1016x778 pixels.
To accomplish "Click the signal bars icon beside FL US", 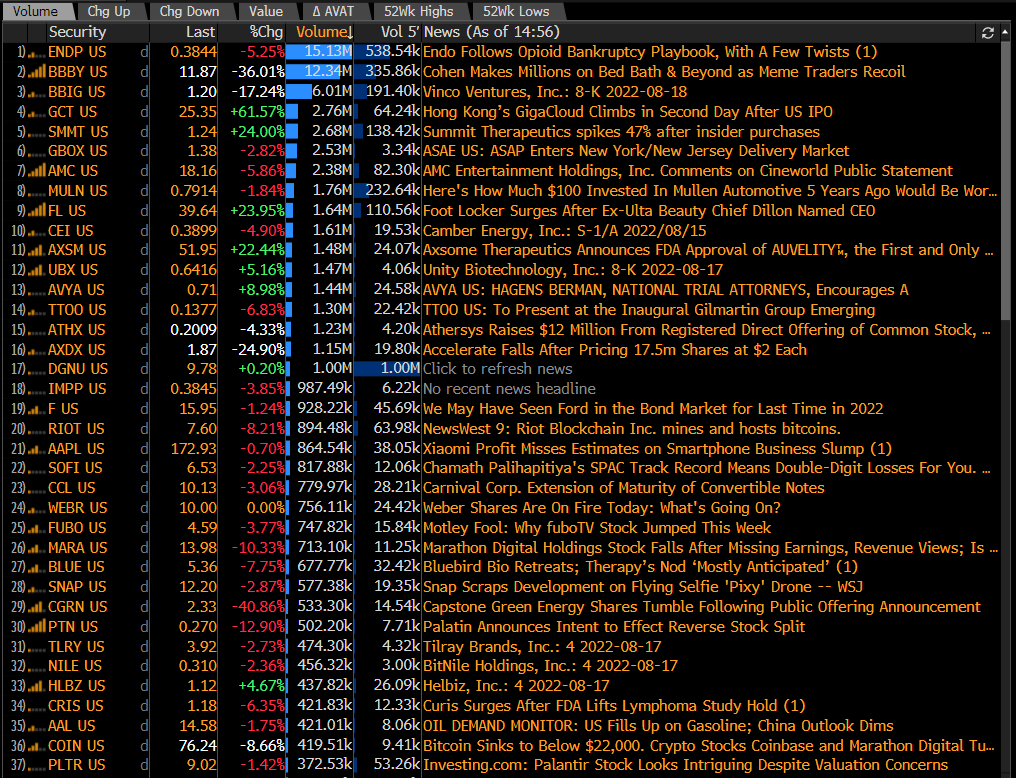I will pyautogui.click(x=36, y=211).
